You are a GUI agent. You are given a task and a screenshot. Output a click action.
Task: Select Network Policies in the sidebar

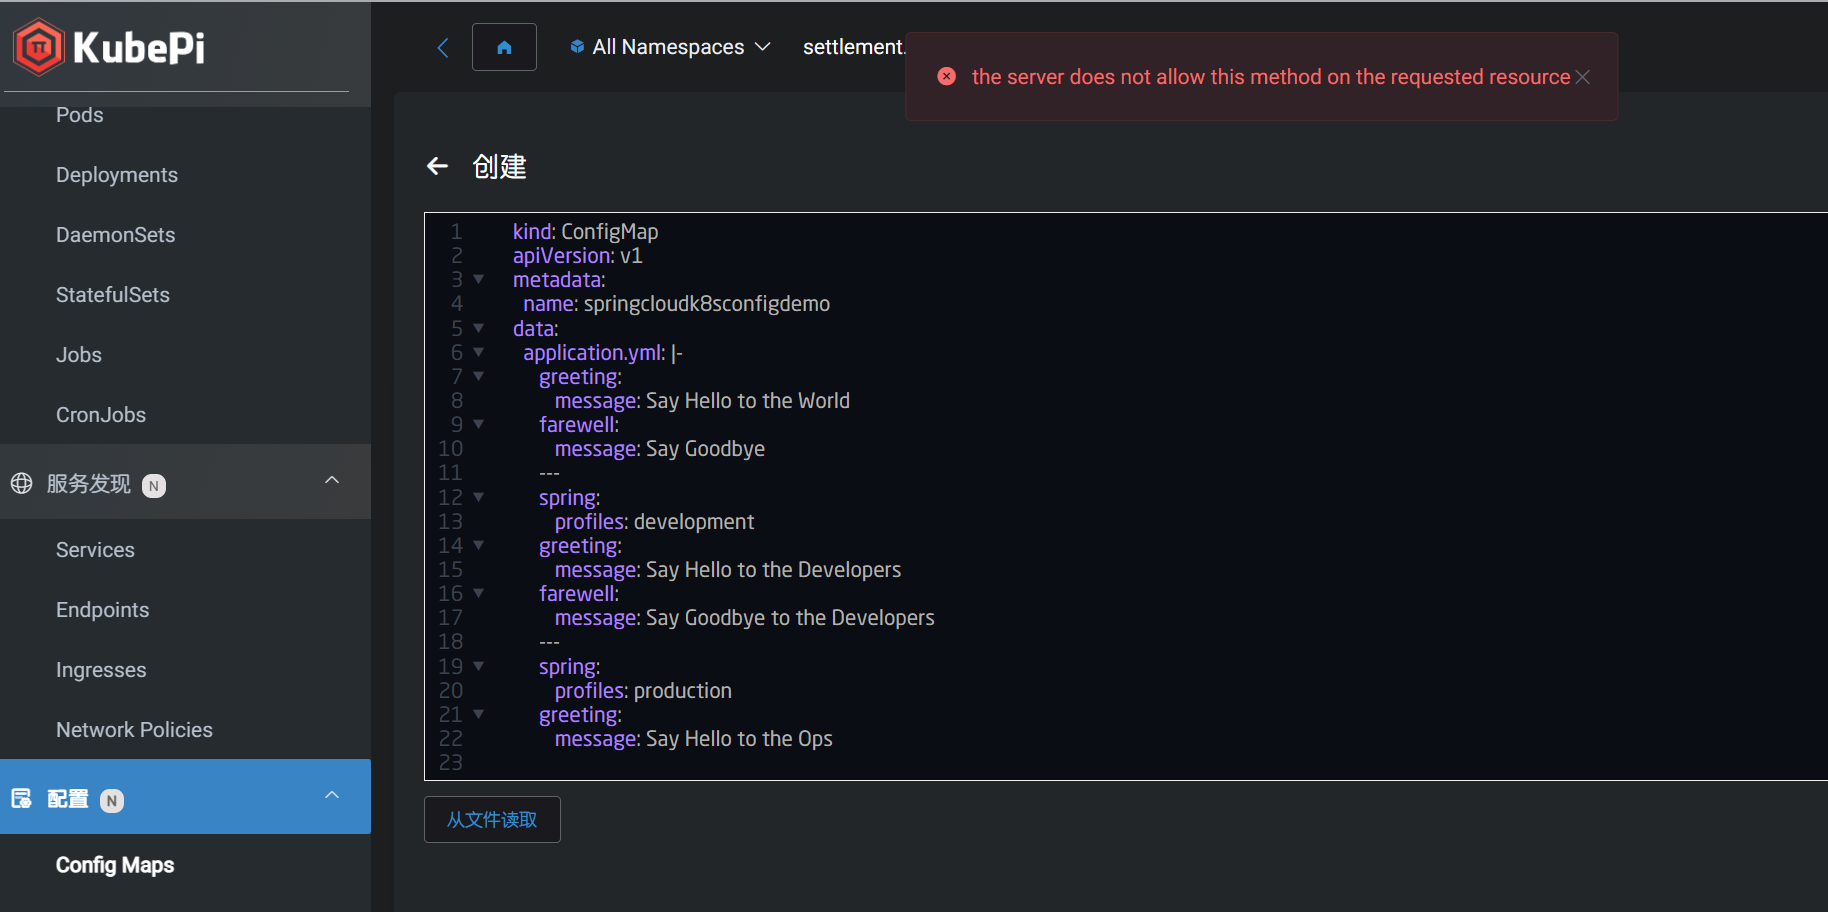pos(134,729)
